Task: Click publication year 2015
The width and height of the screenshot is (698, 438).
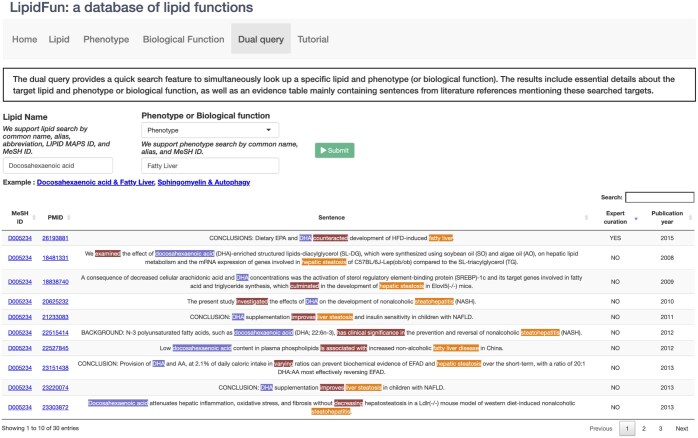Action: coord(667,238)
